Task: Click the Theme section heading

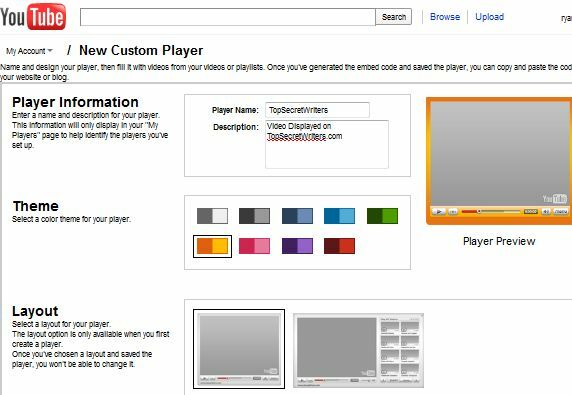Action: [36, 206]
